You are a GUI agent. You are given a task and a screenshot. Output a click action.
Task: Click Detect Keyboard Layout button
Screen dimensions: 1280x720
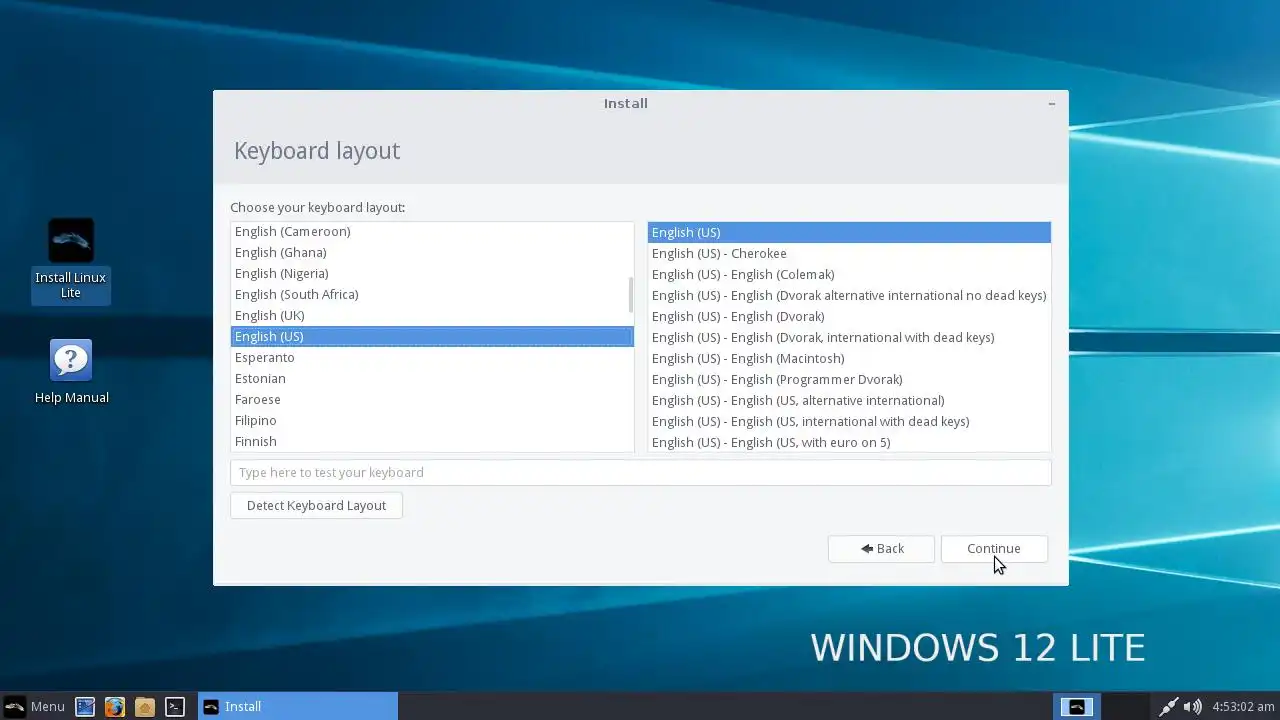coord(316,505)
